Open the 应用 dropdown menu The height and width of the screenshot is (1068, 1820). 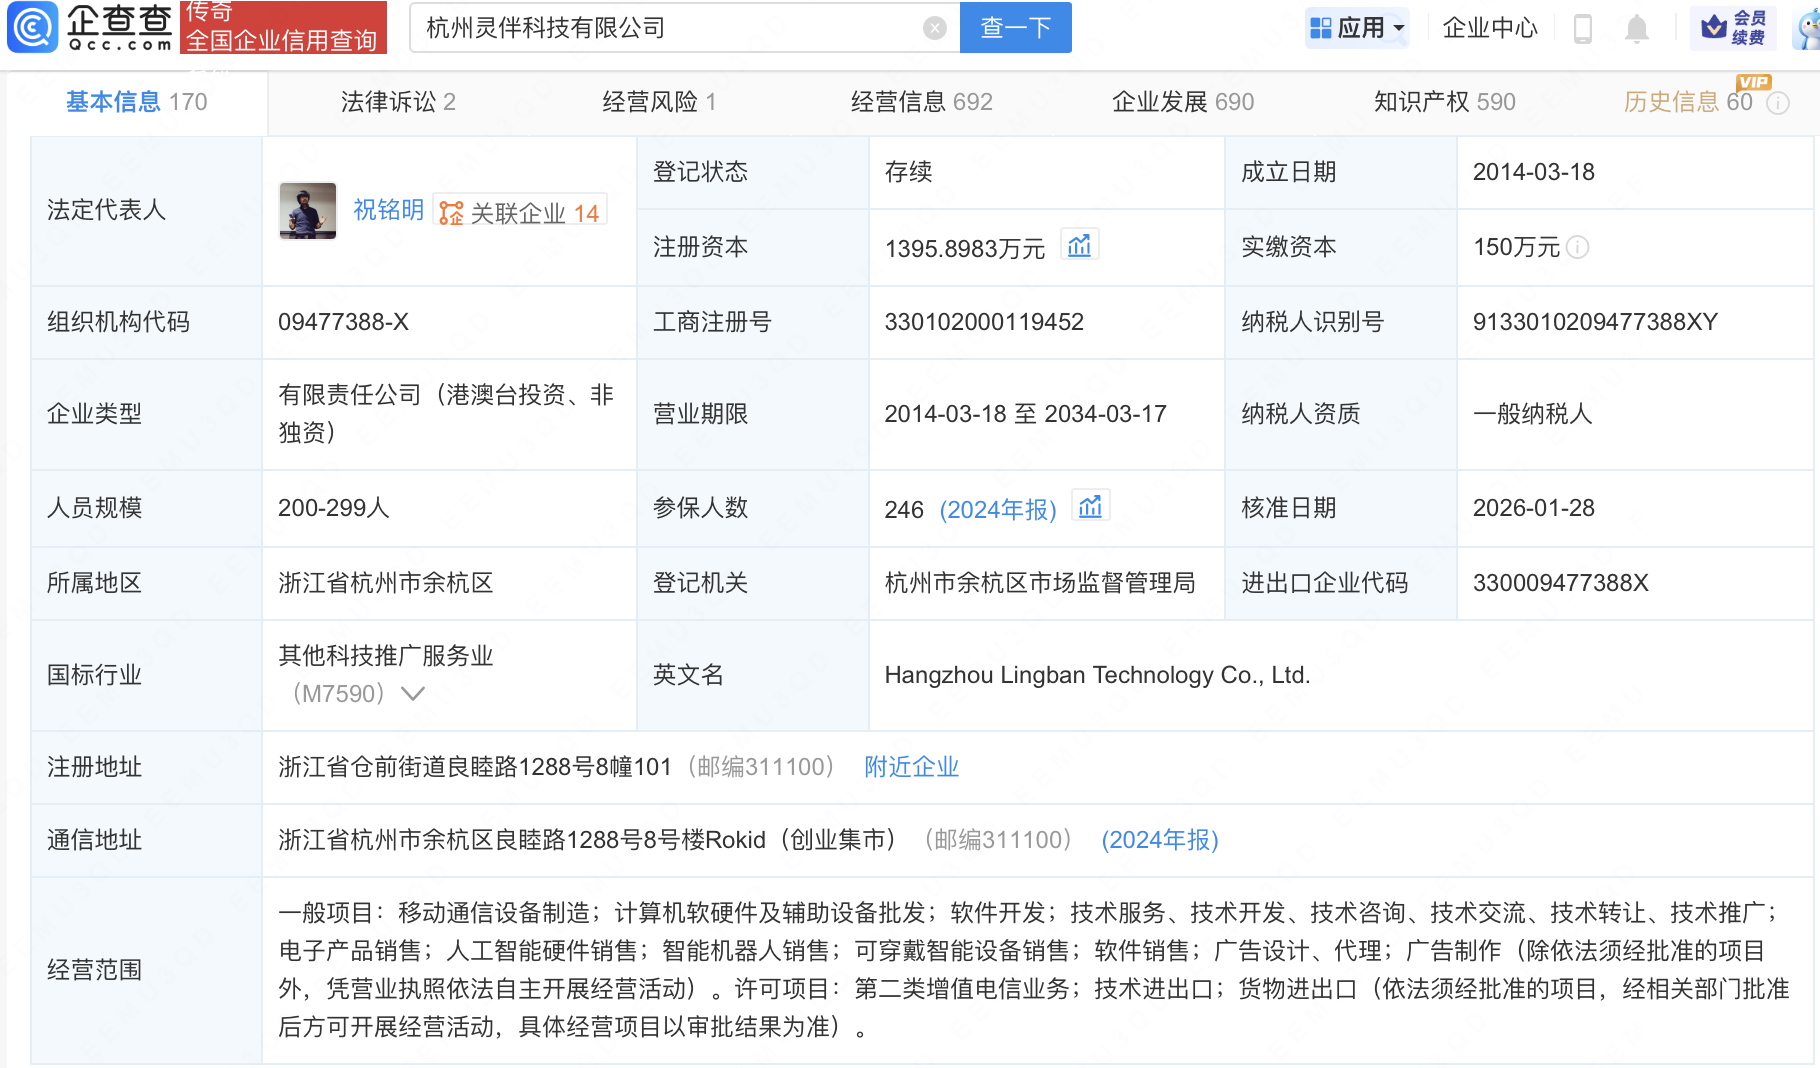(x=1357, y=28)
